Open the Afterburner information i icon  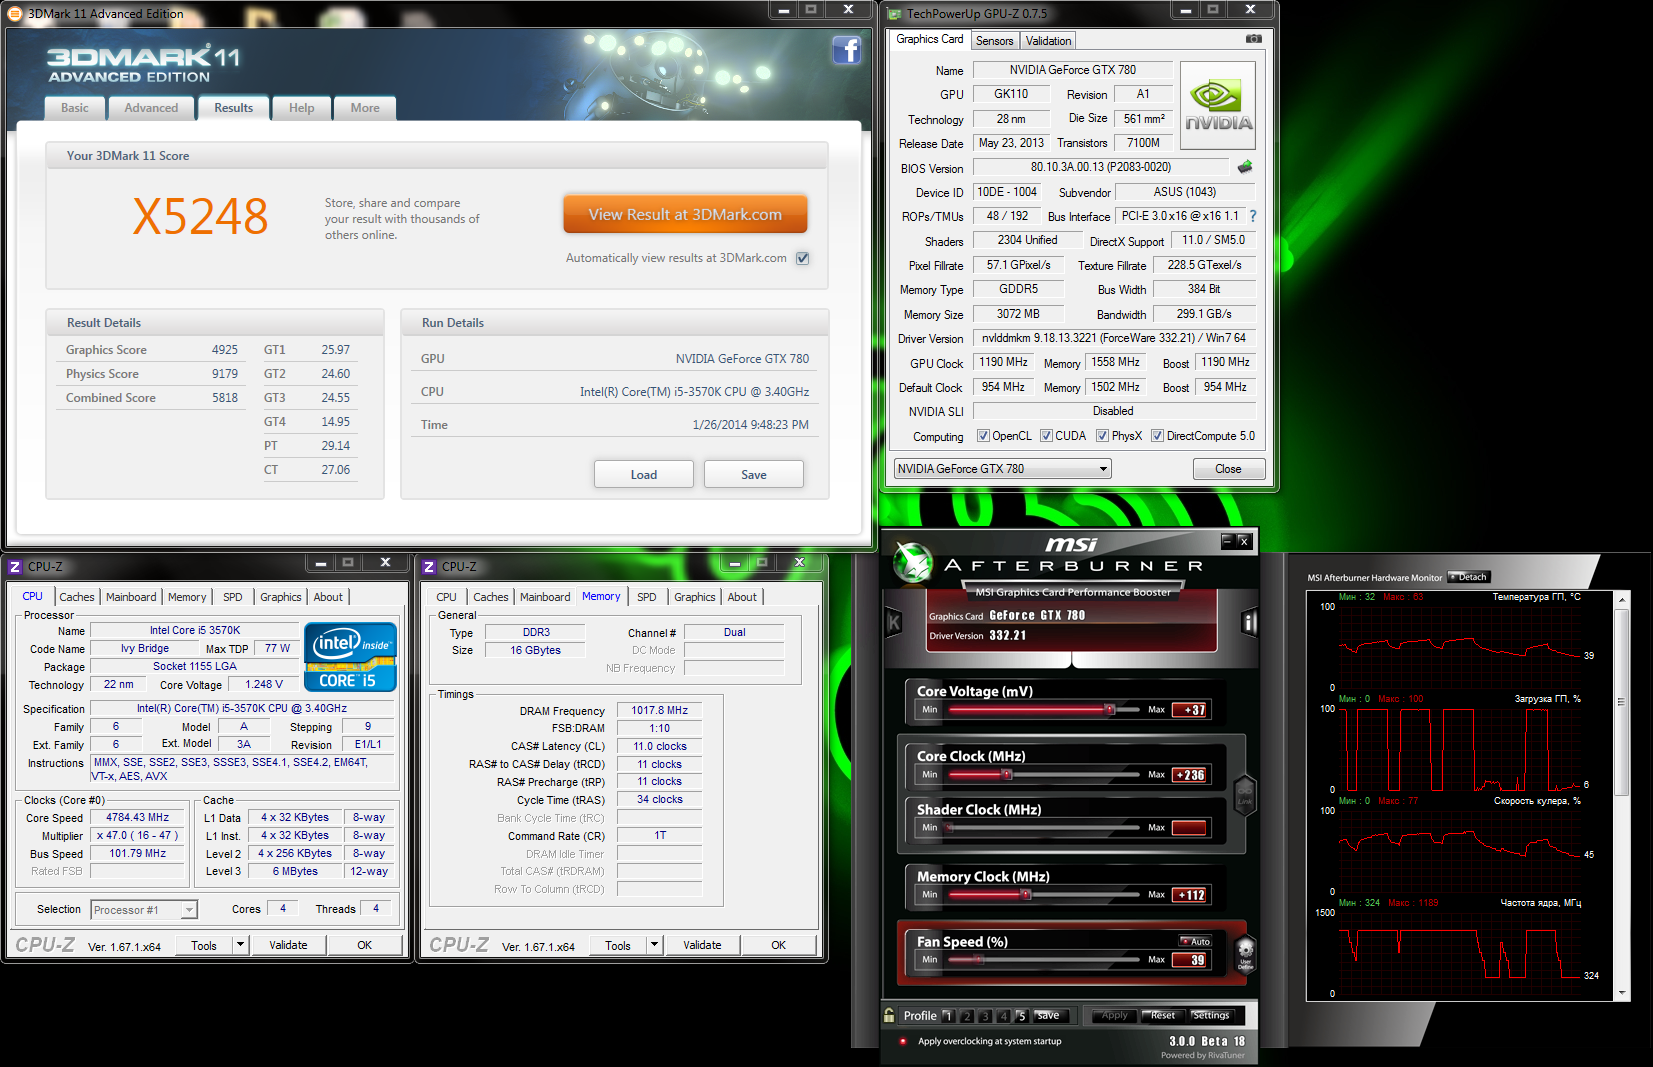pyautogui.click(x=1249, y=623)
